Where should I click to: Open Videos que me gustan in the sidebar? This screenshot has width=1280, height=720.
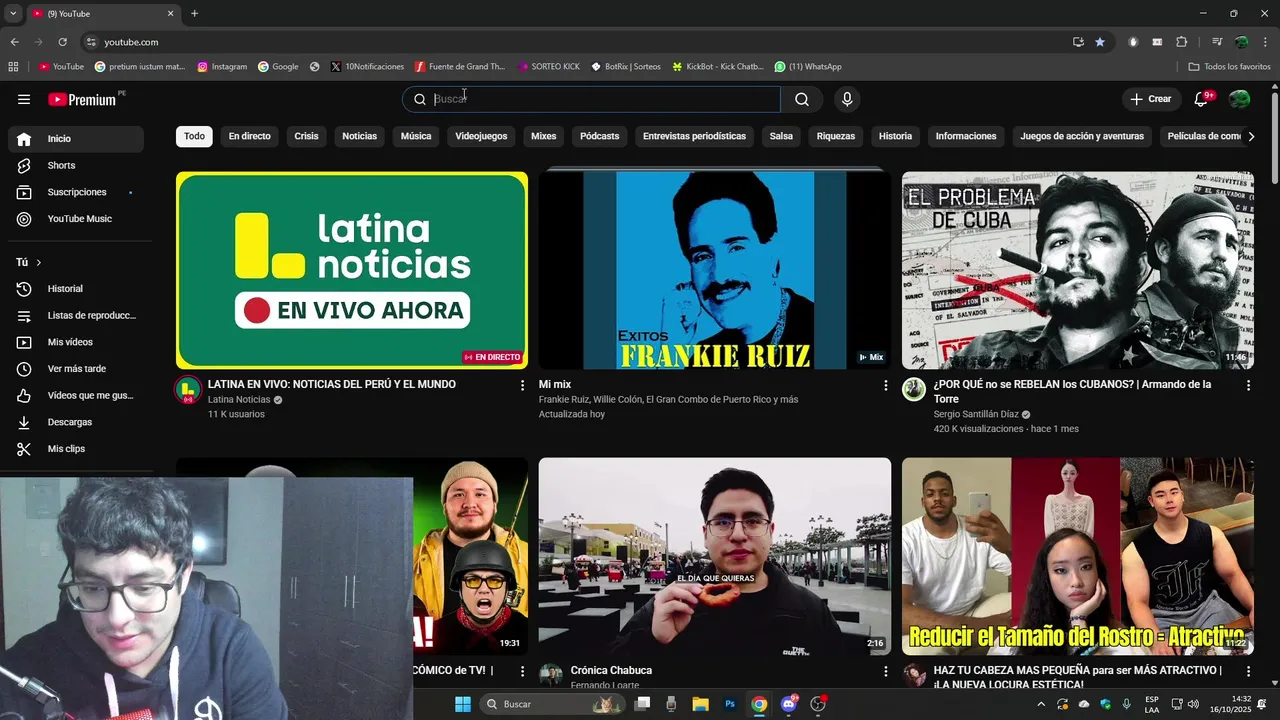pos(76,395)
